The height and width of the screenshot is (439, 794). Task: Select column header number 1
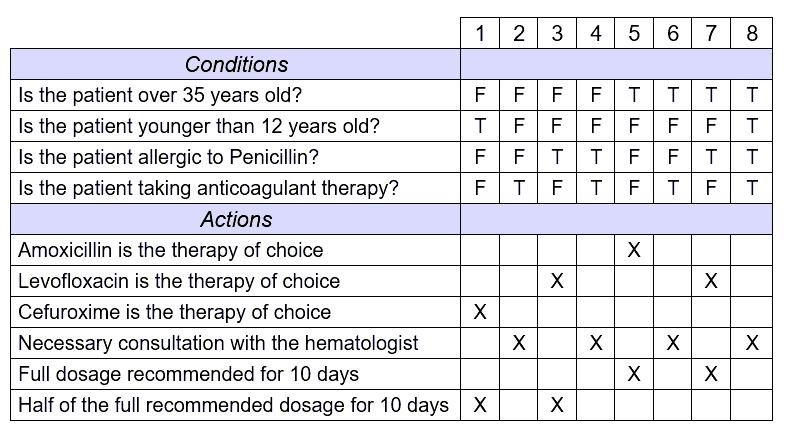coord(480,33)
